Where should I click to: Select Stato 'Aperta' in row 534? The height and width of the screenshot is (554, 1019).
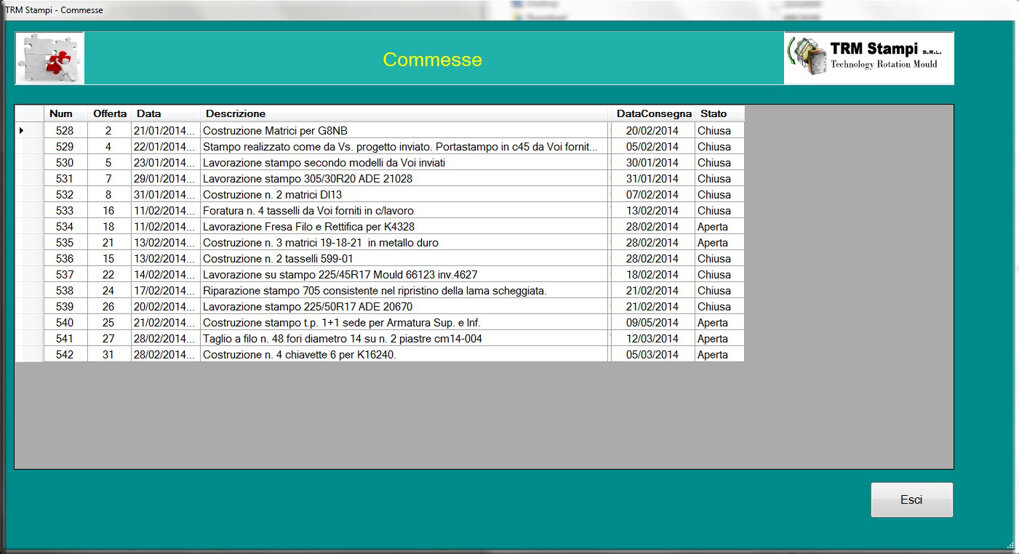[x=719, y=226]
